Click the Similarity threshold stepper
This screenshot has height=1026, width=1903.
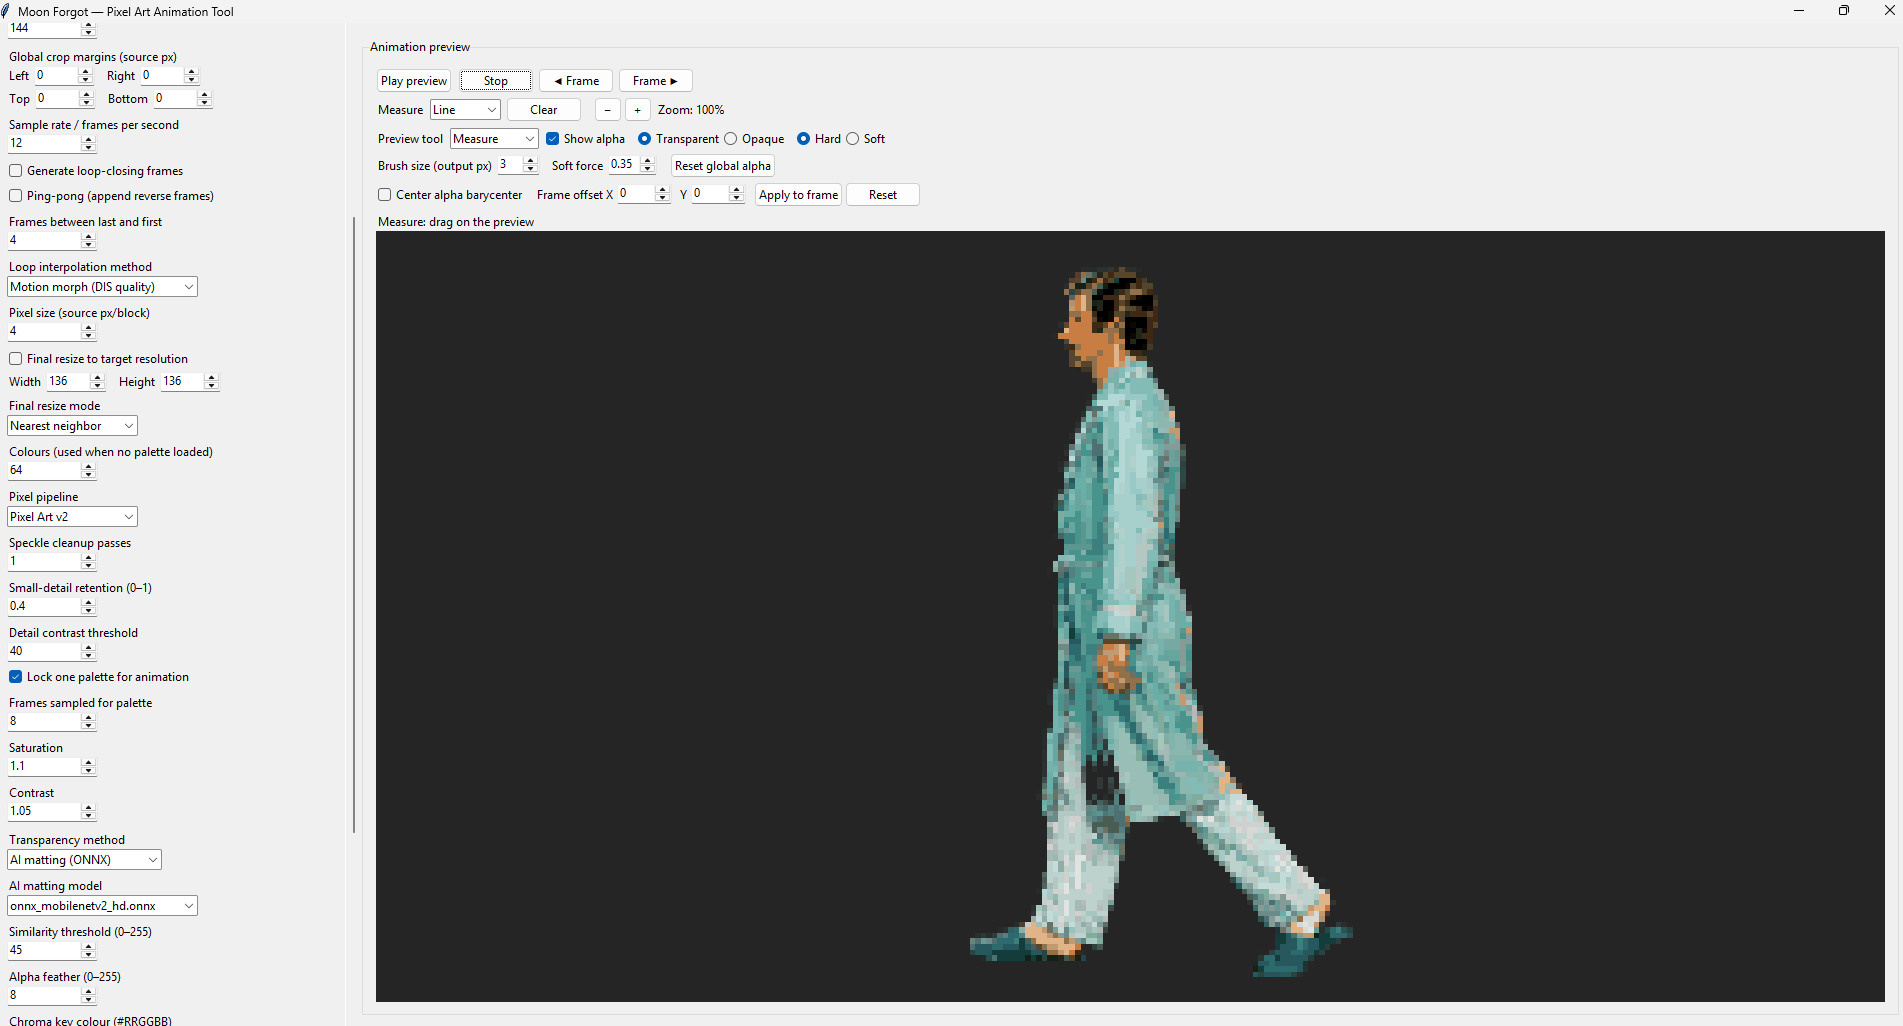(x=88, y=951)
